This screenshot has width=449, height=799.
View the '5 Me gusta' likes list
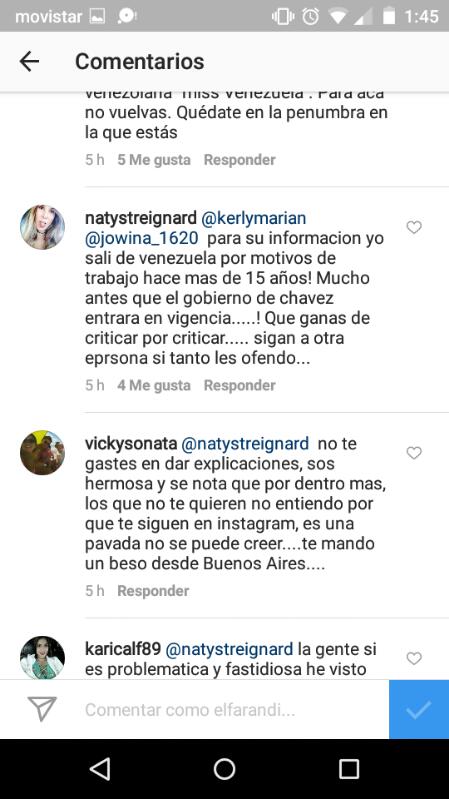click(154, 159)
